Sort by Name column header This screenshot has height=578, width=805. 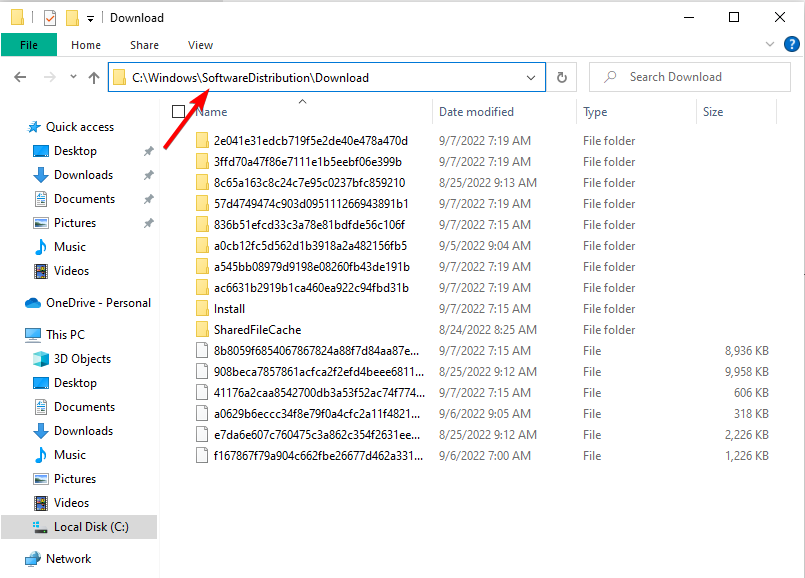pyautogui.click(x=210, y=112)
